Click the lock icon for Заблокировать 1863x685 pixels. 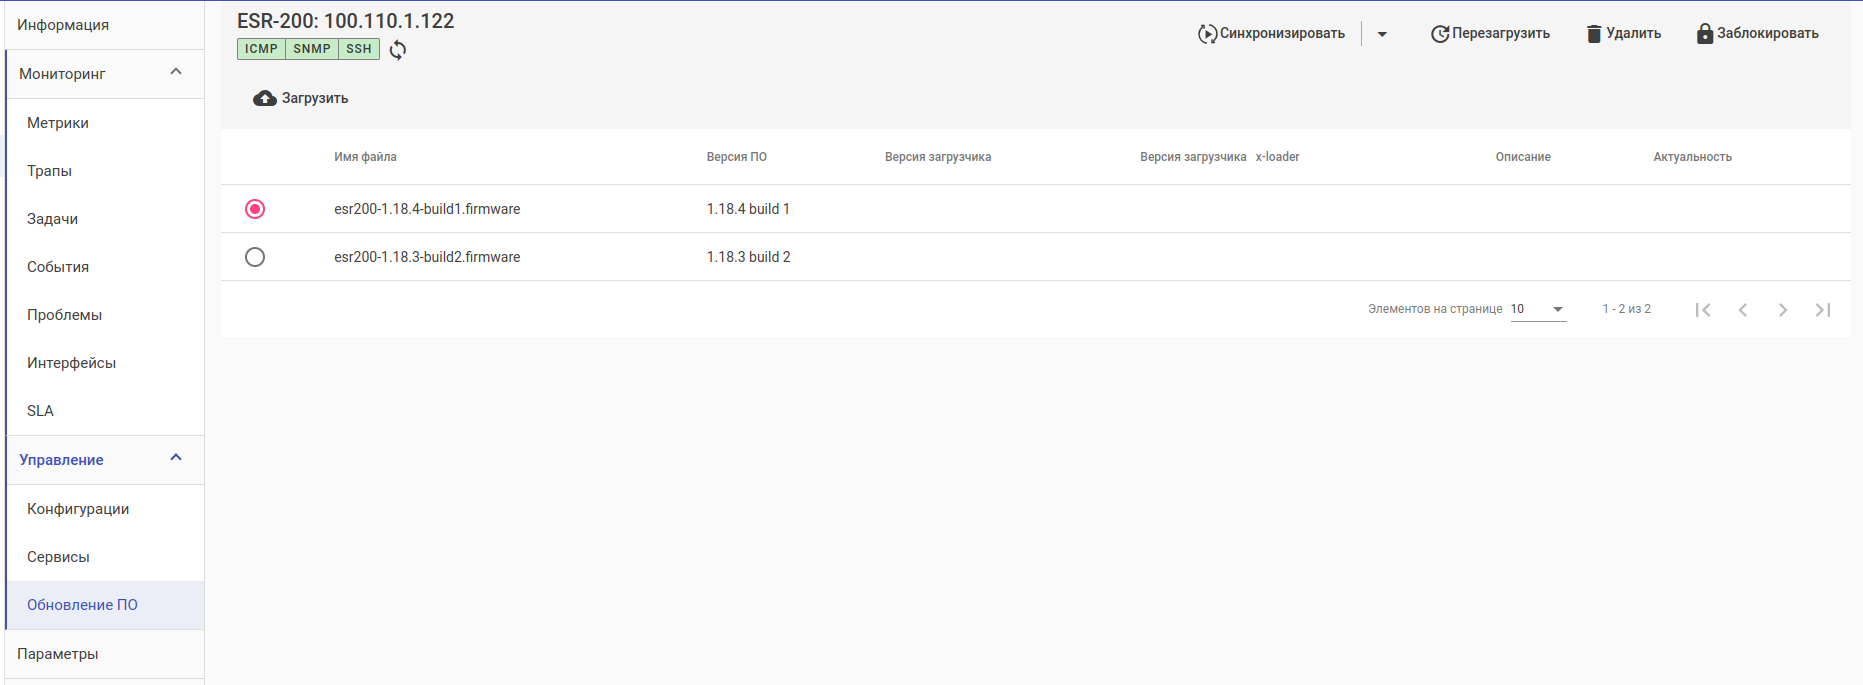pyautogui.click(x=1705, y=34)
